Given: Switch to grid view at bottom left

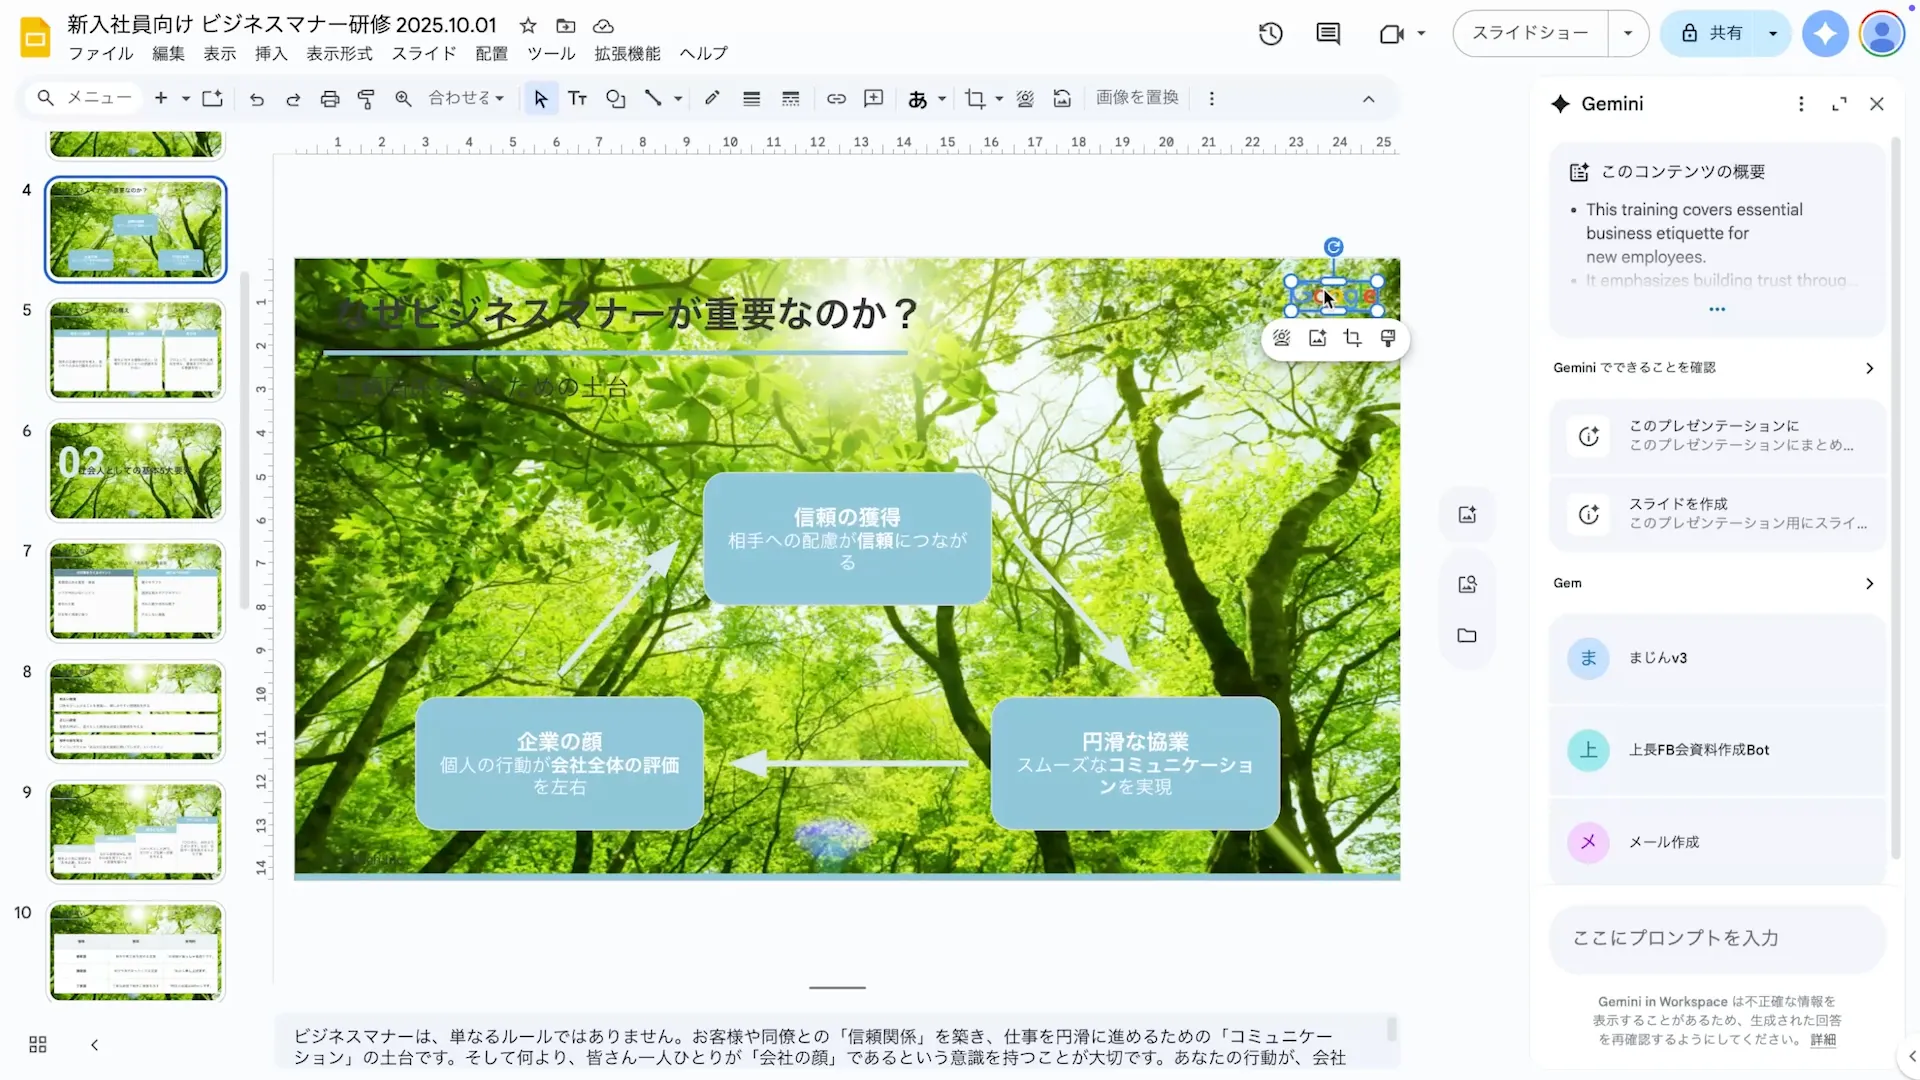Looking at the screenshot, I should click(x=37, y=1043).
